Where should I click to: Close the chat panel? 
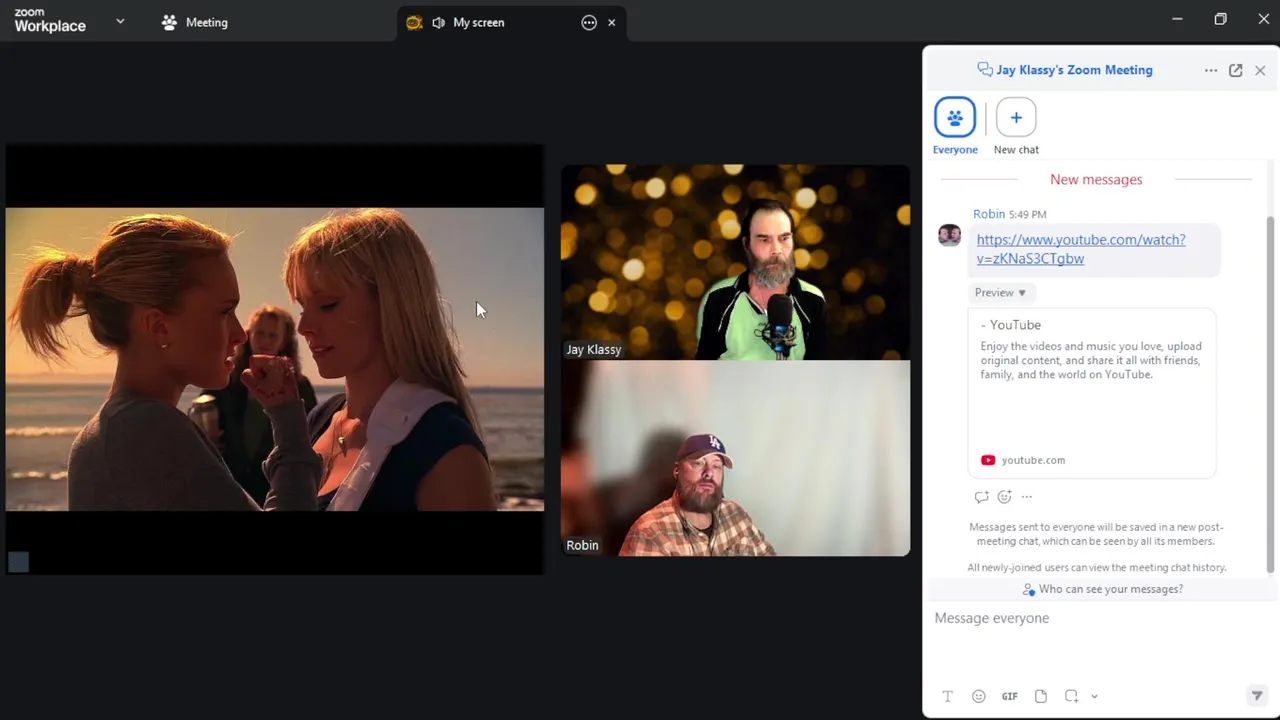click(1260, 70)
